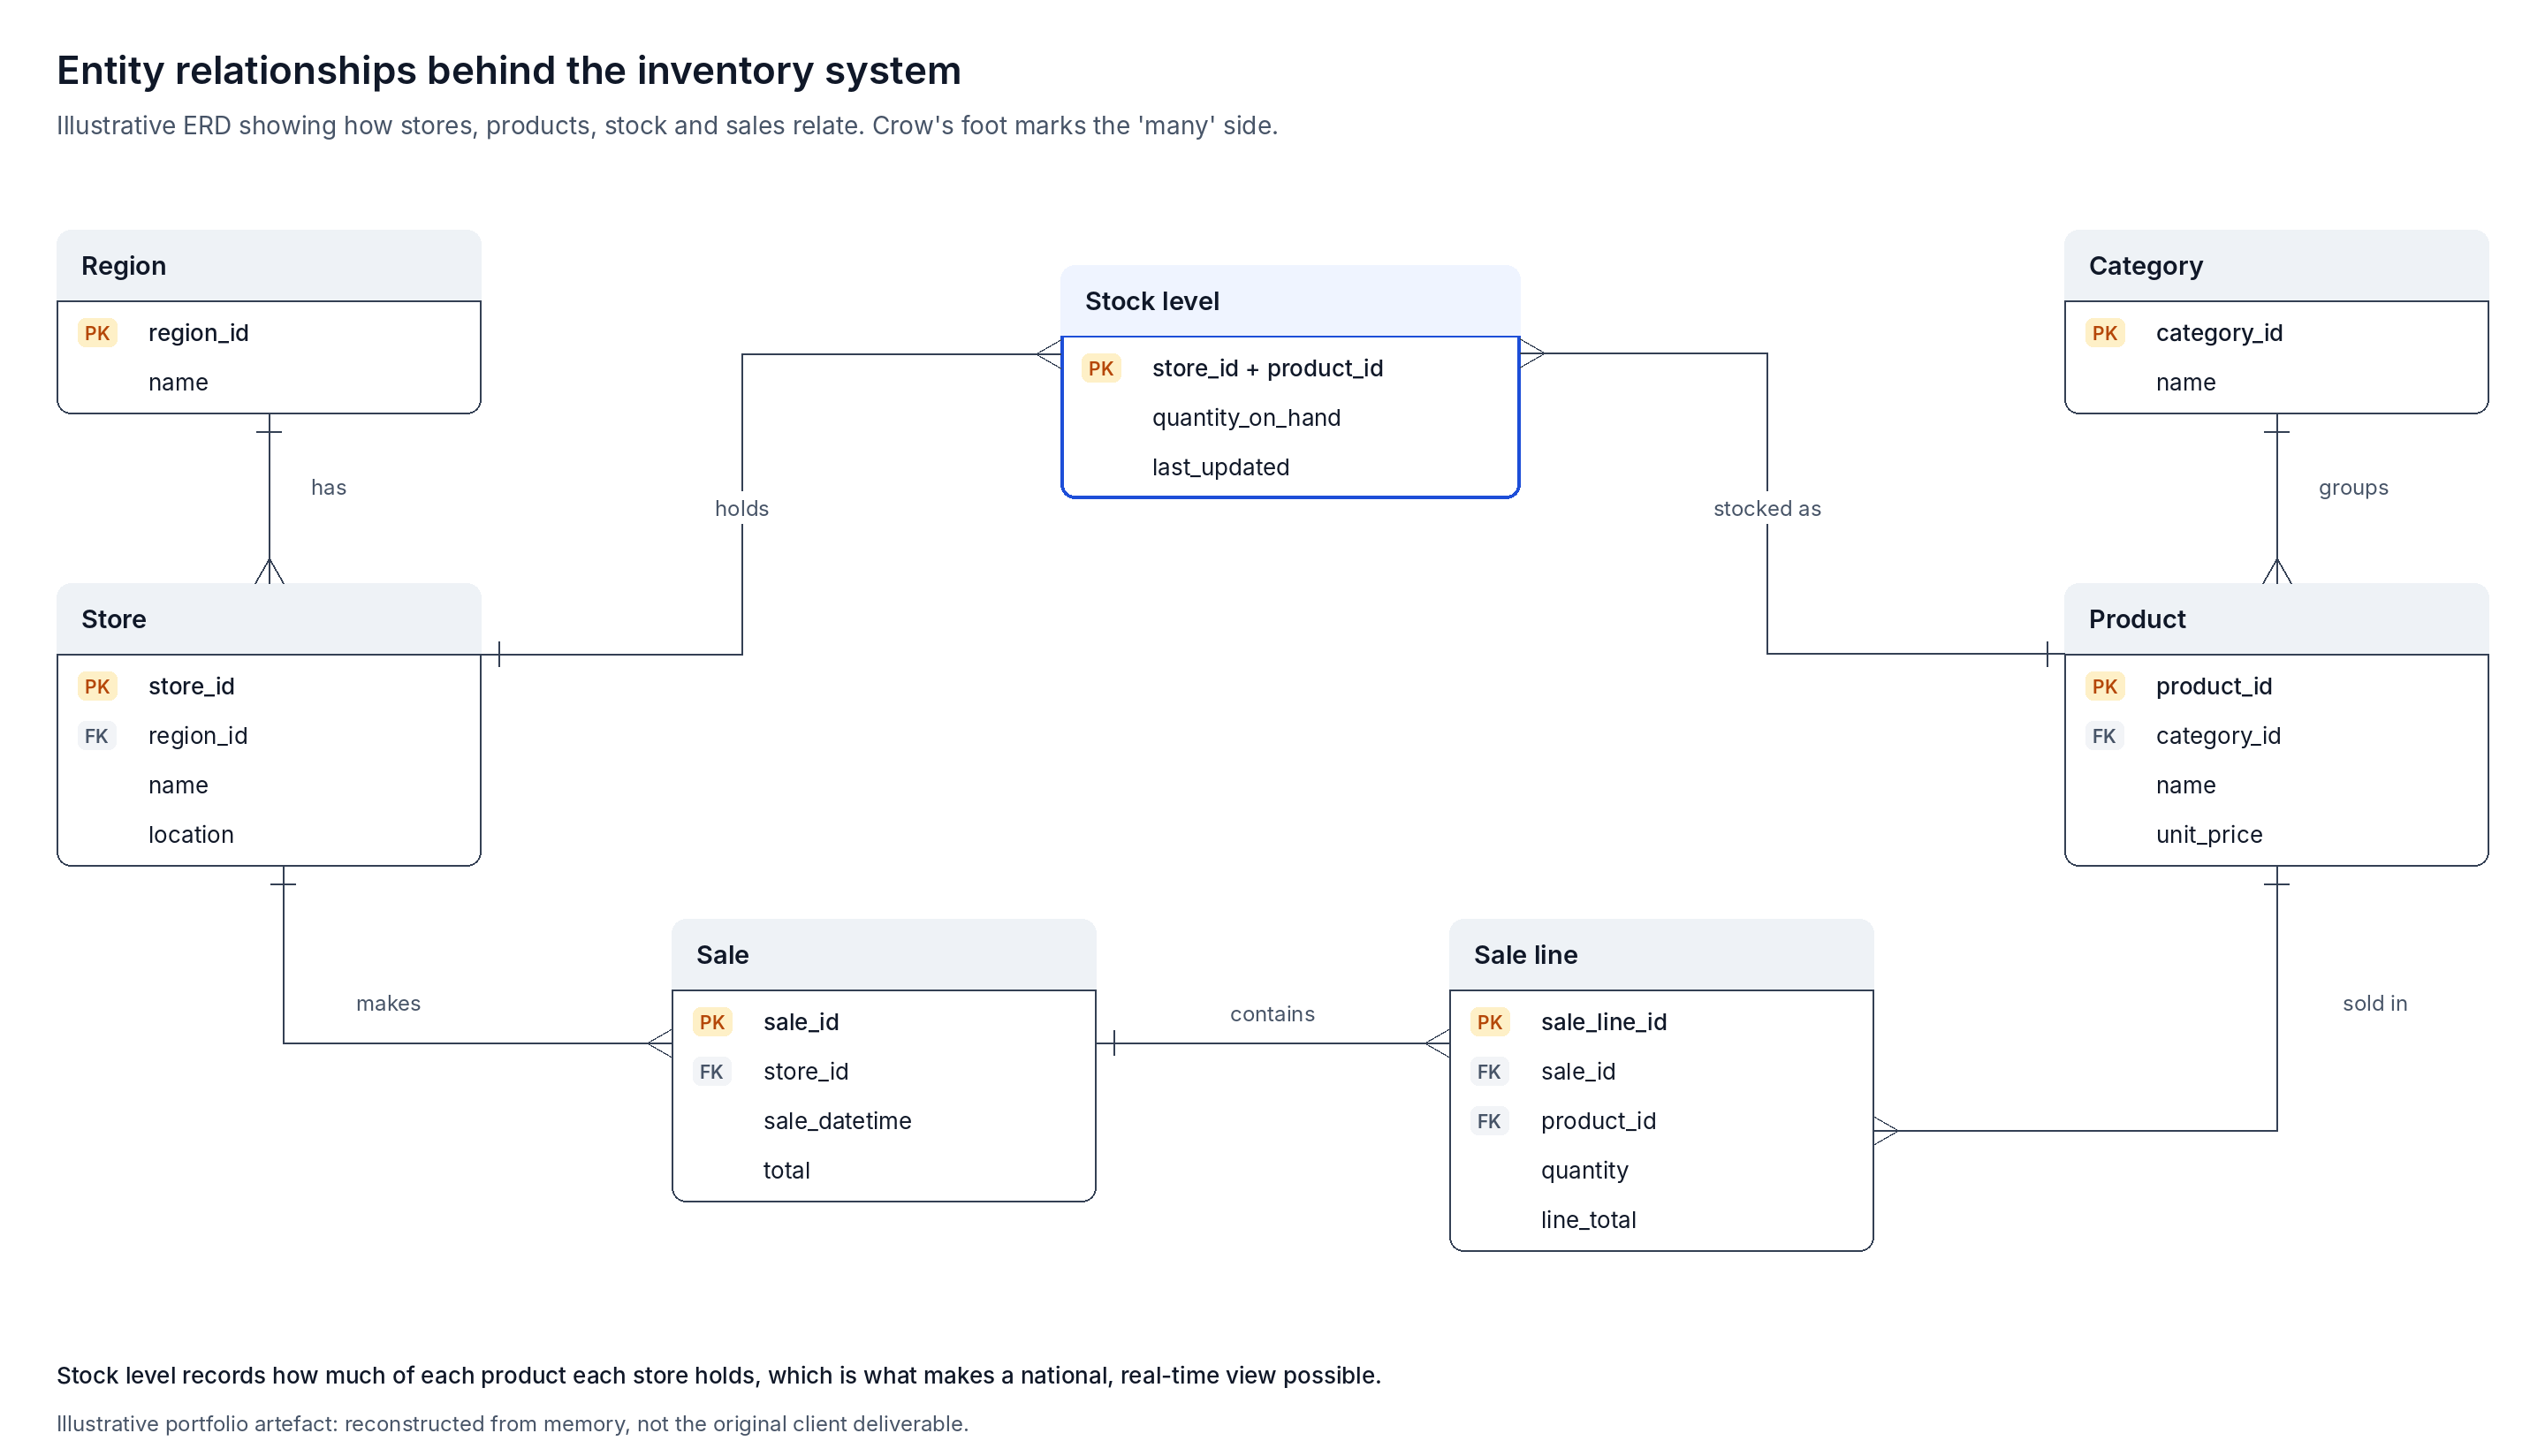Viewport: 2545px width, 1456px height.
Task: Select the Sale line entity header
Action: [x=1661, y=955]
